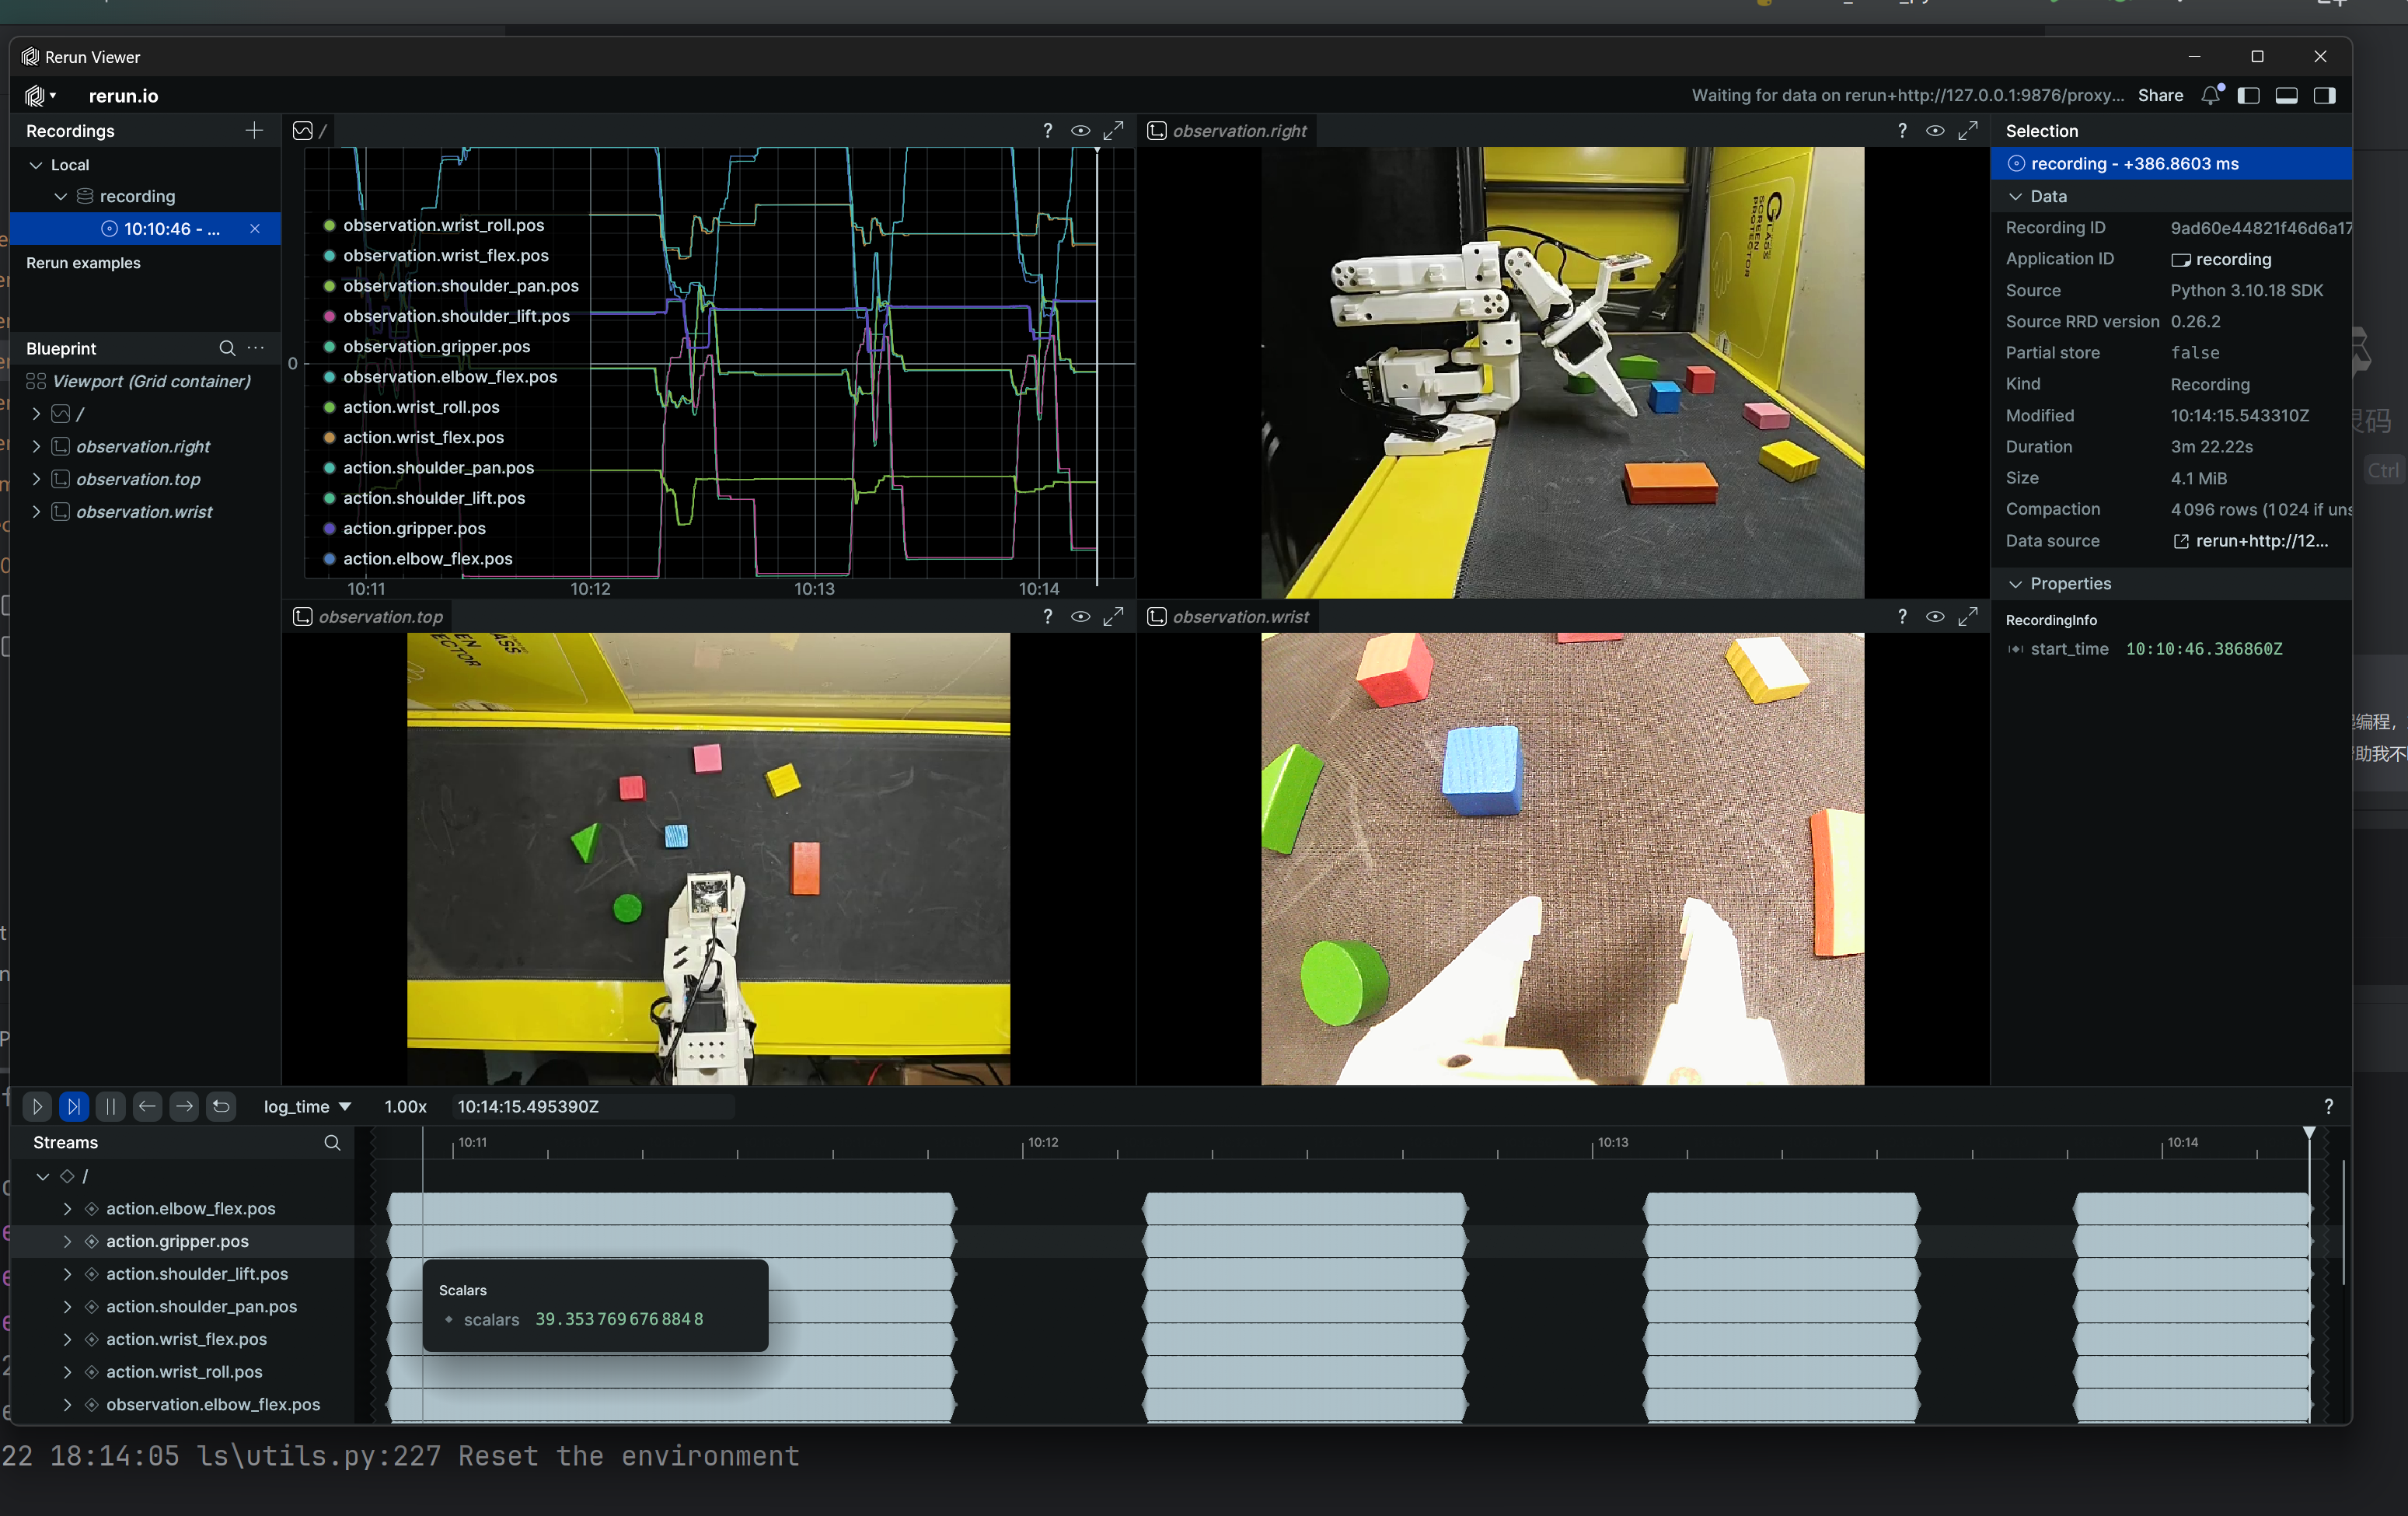Toggle visibility of the time series plot view
The image size is (2408, 1516).
[1080, 131]
